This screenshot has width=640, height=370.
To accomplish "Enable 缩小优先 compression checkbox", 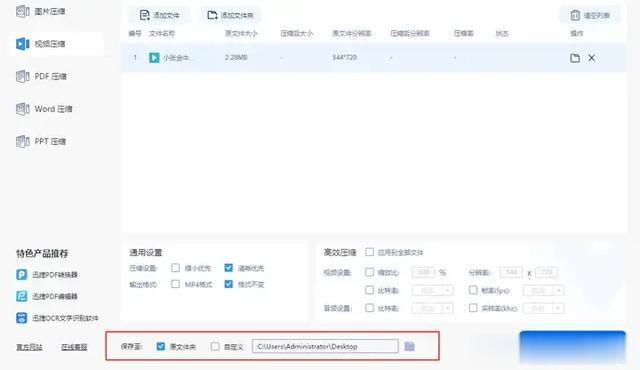I will (x=176, y=268).
